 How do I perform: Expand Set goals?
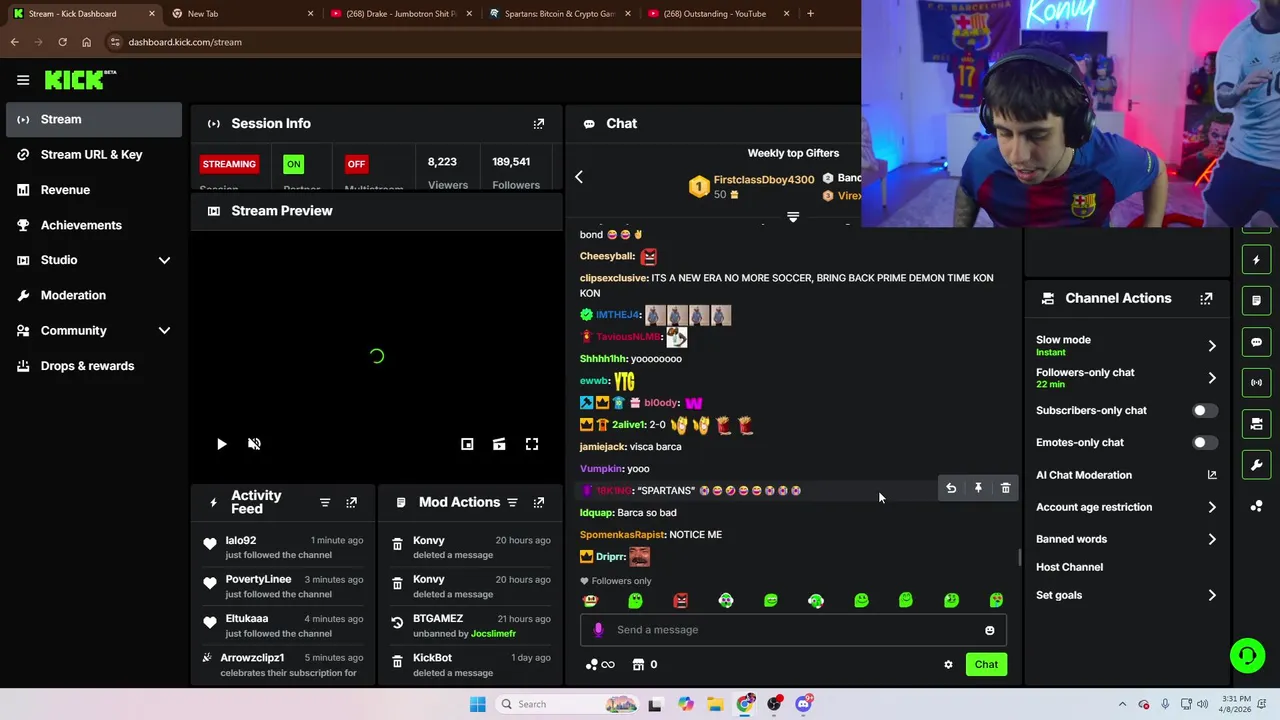tap(1126, 595)
